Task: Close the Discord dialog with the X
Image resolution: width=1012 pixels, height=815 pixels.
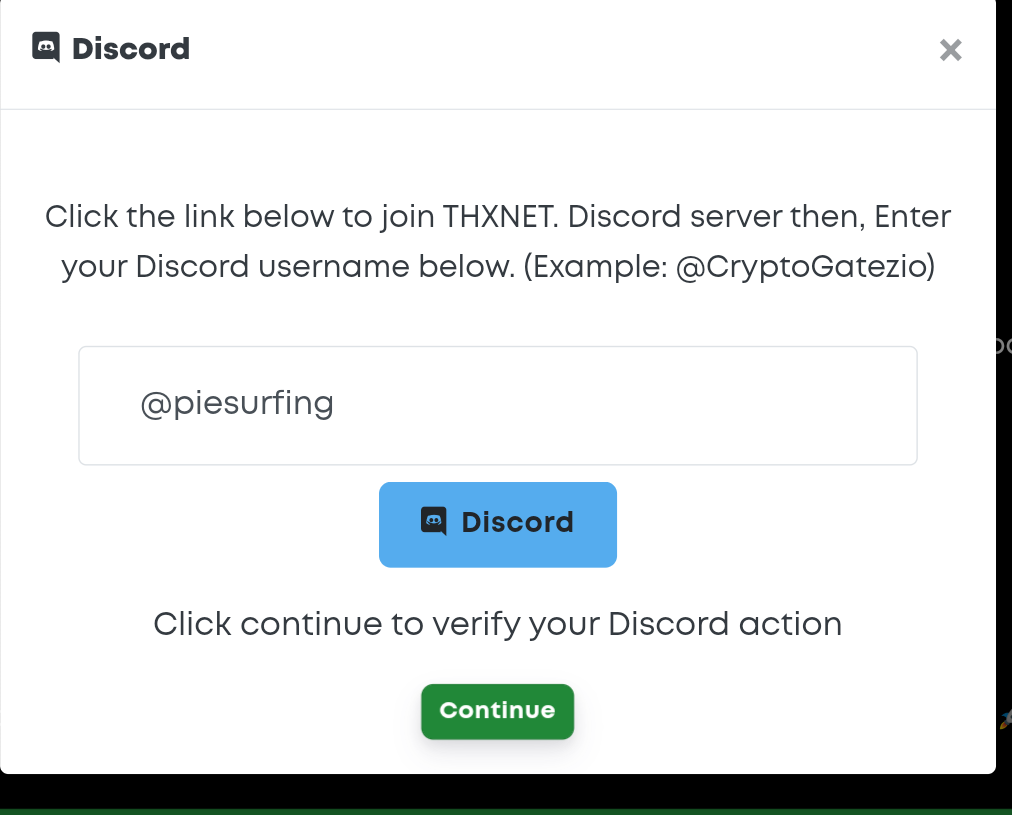Action: 951,50
